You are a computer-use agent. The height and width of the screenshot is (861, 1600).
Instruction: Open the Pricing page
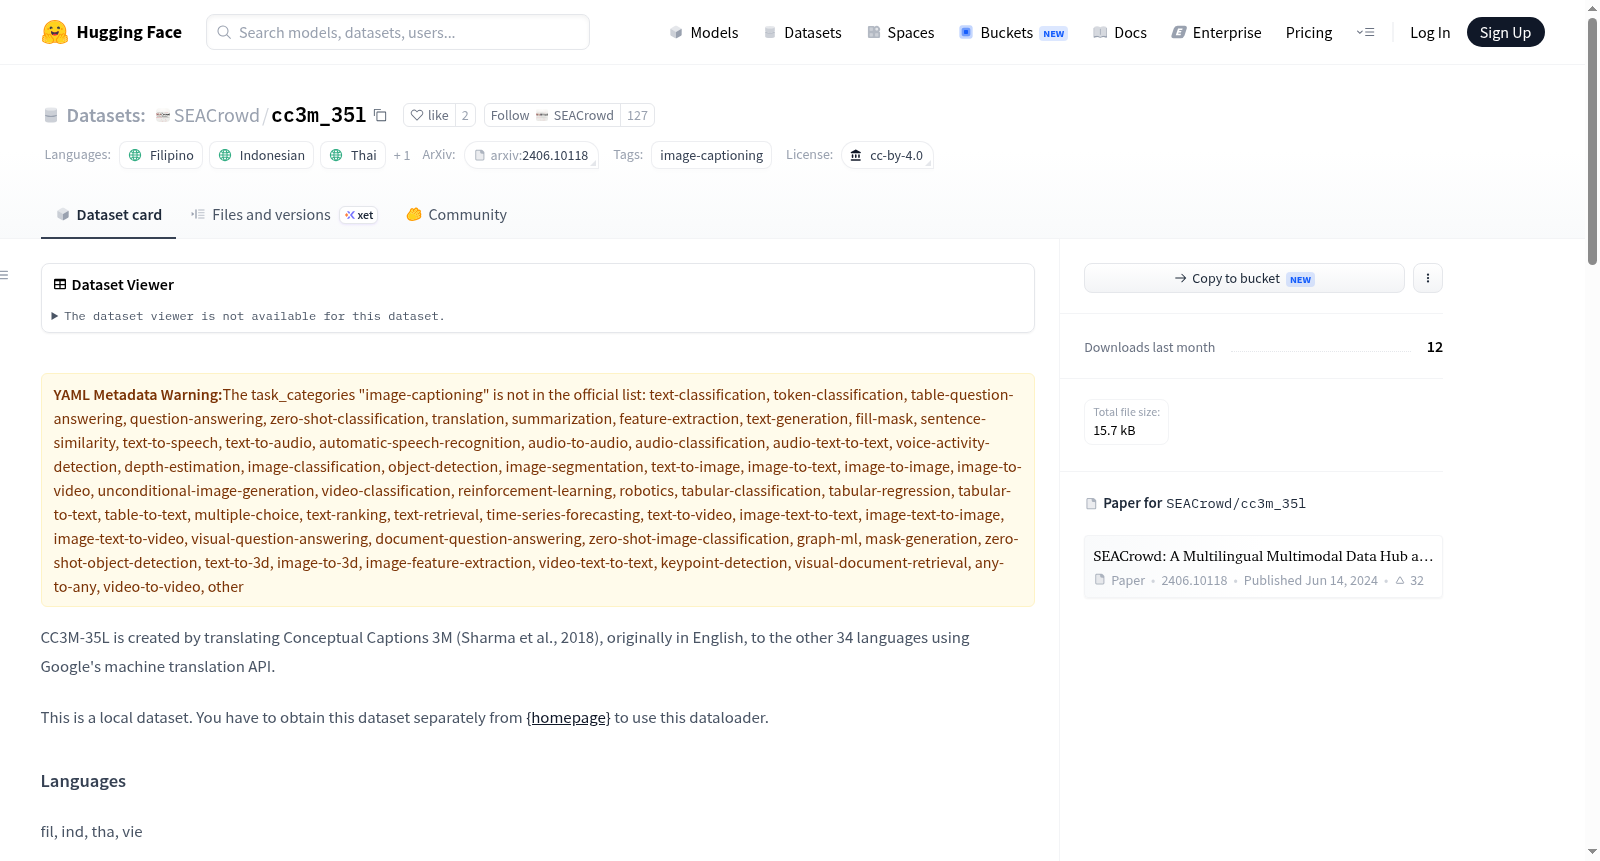click(x=1309, y=32)
